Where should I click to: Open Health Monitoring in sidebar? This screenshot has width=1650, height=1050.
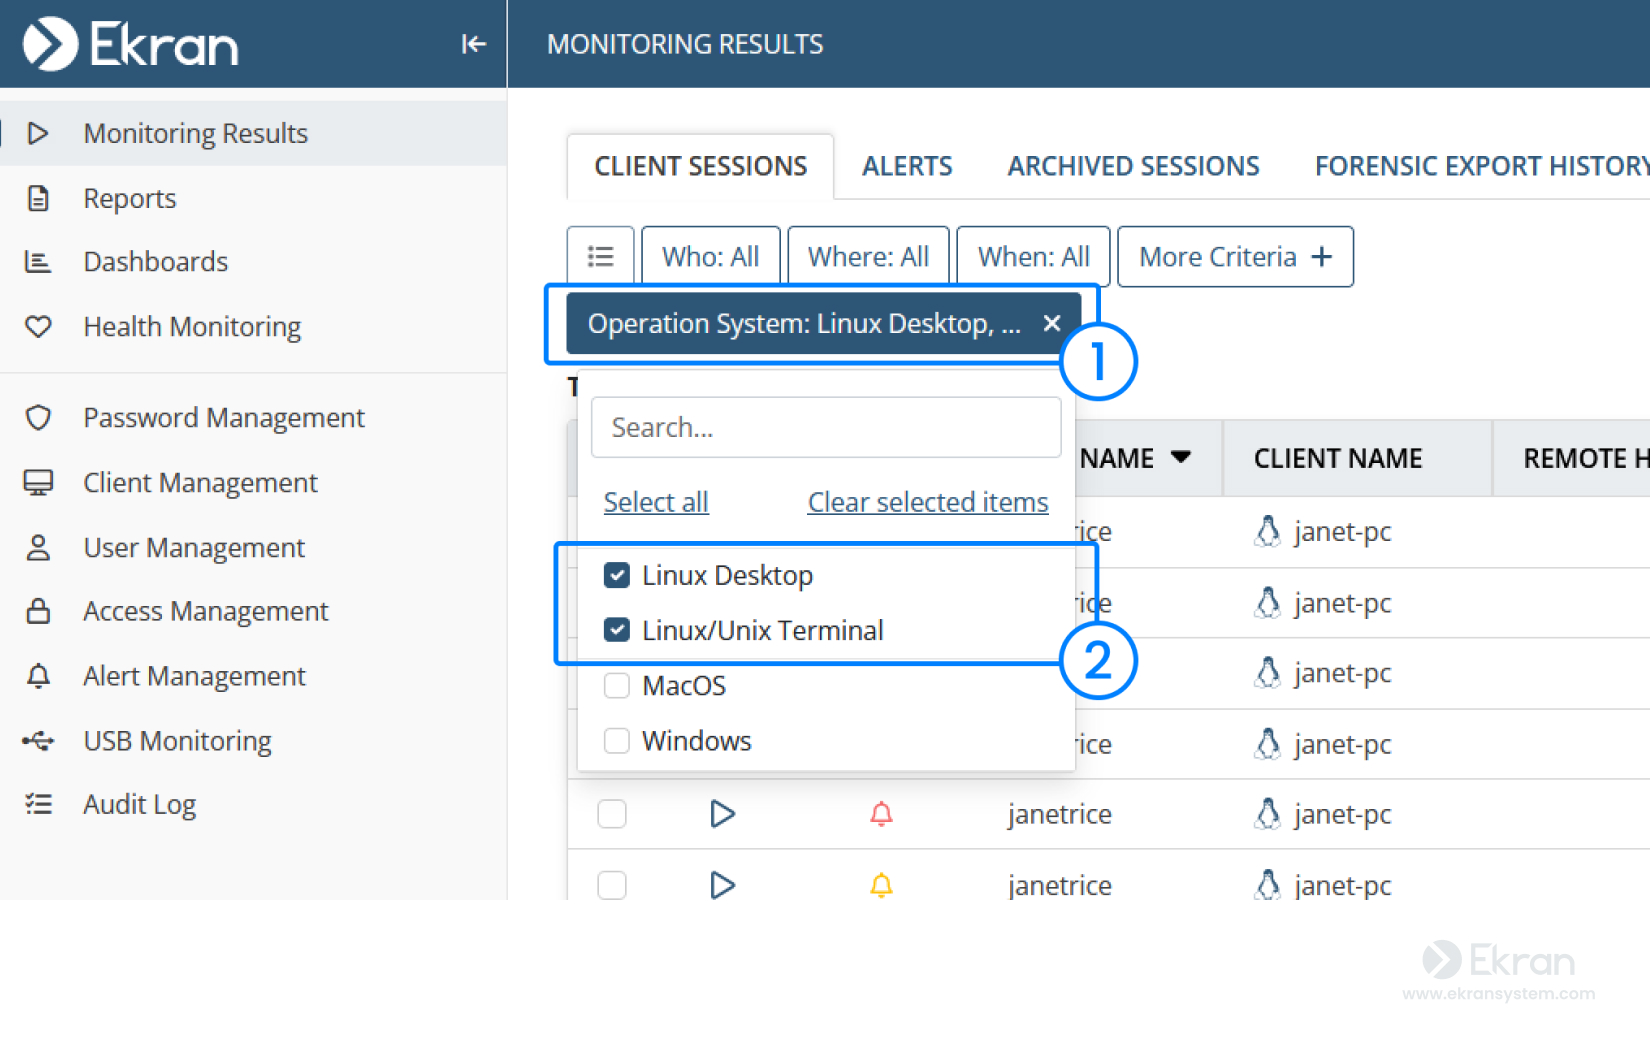coord(191,327)
